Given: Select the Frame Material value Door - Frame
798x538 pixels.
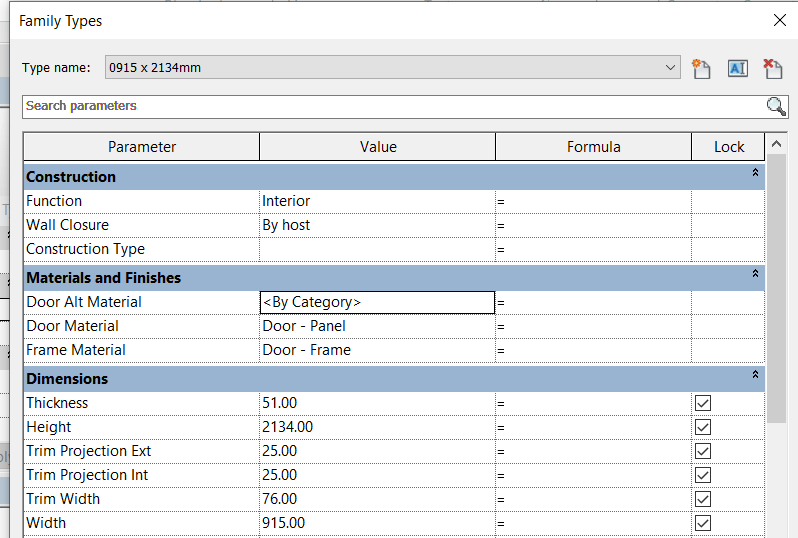Looking at the screenshot, I should 377,350.
